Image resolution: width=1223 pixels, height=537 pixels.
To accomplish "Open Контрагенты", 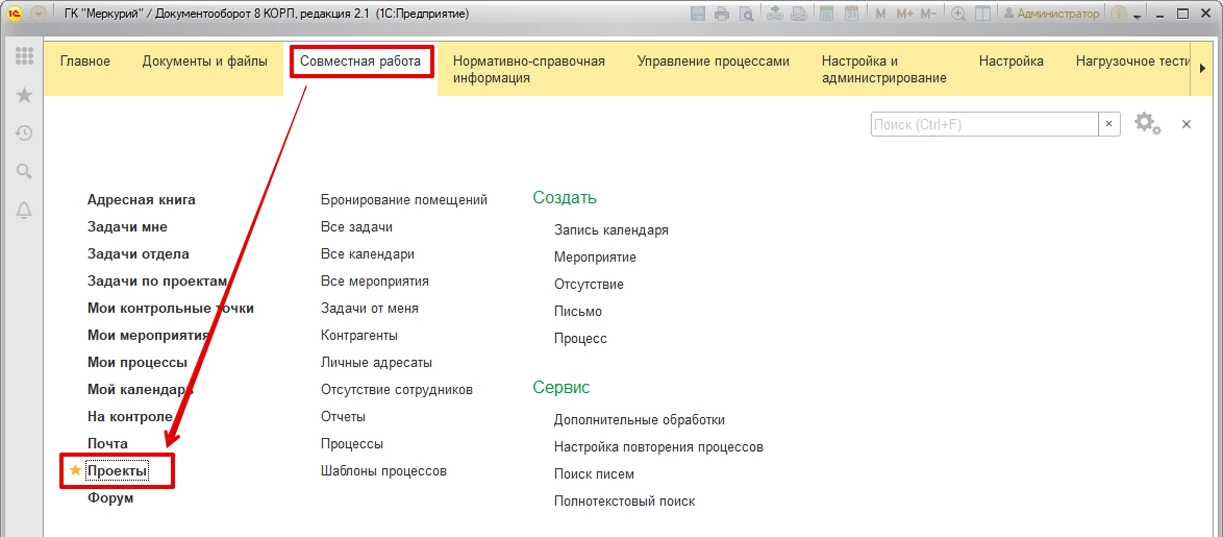I will point(359,335).
